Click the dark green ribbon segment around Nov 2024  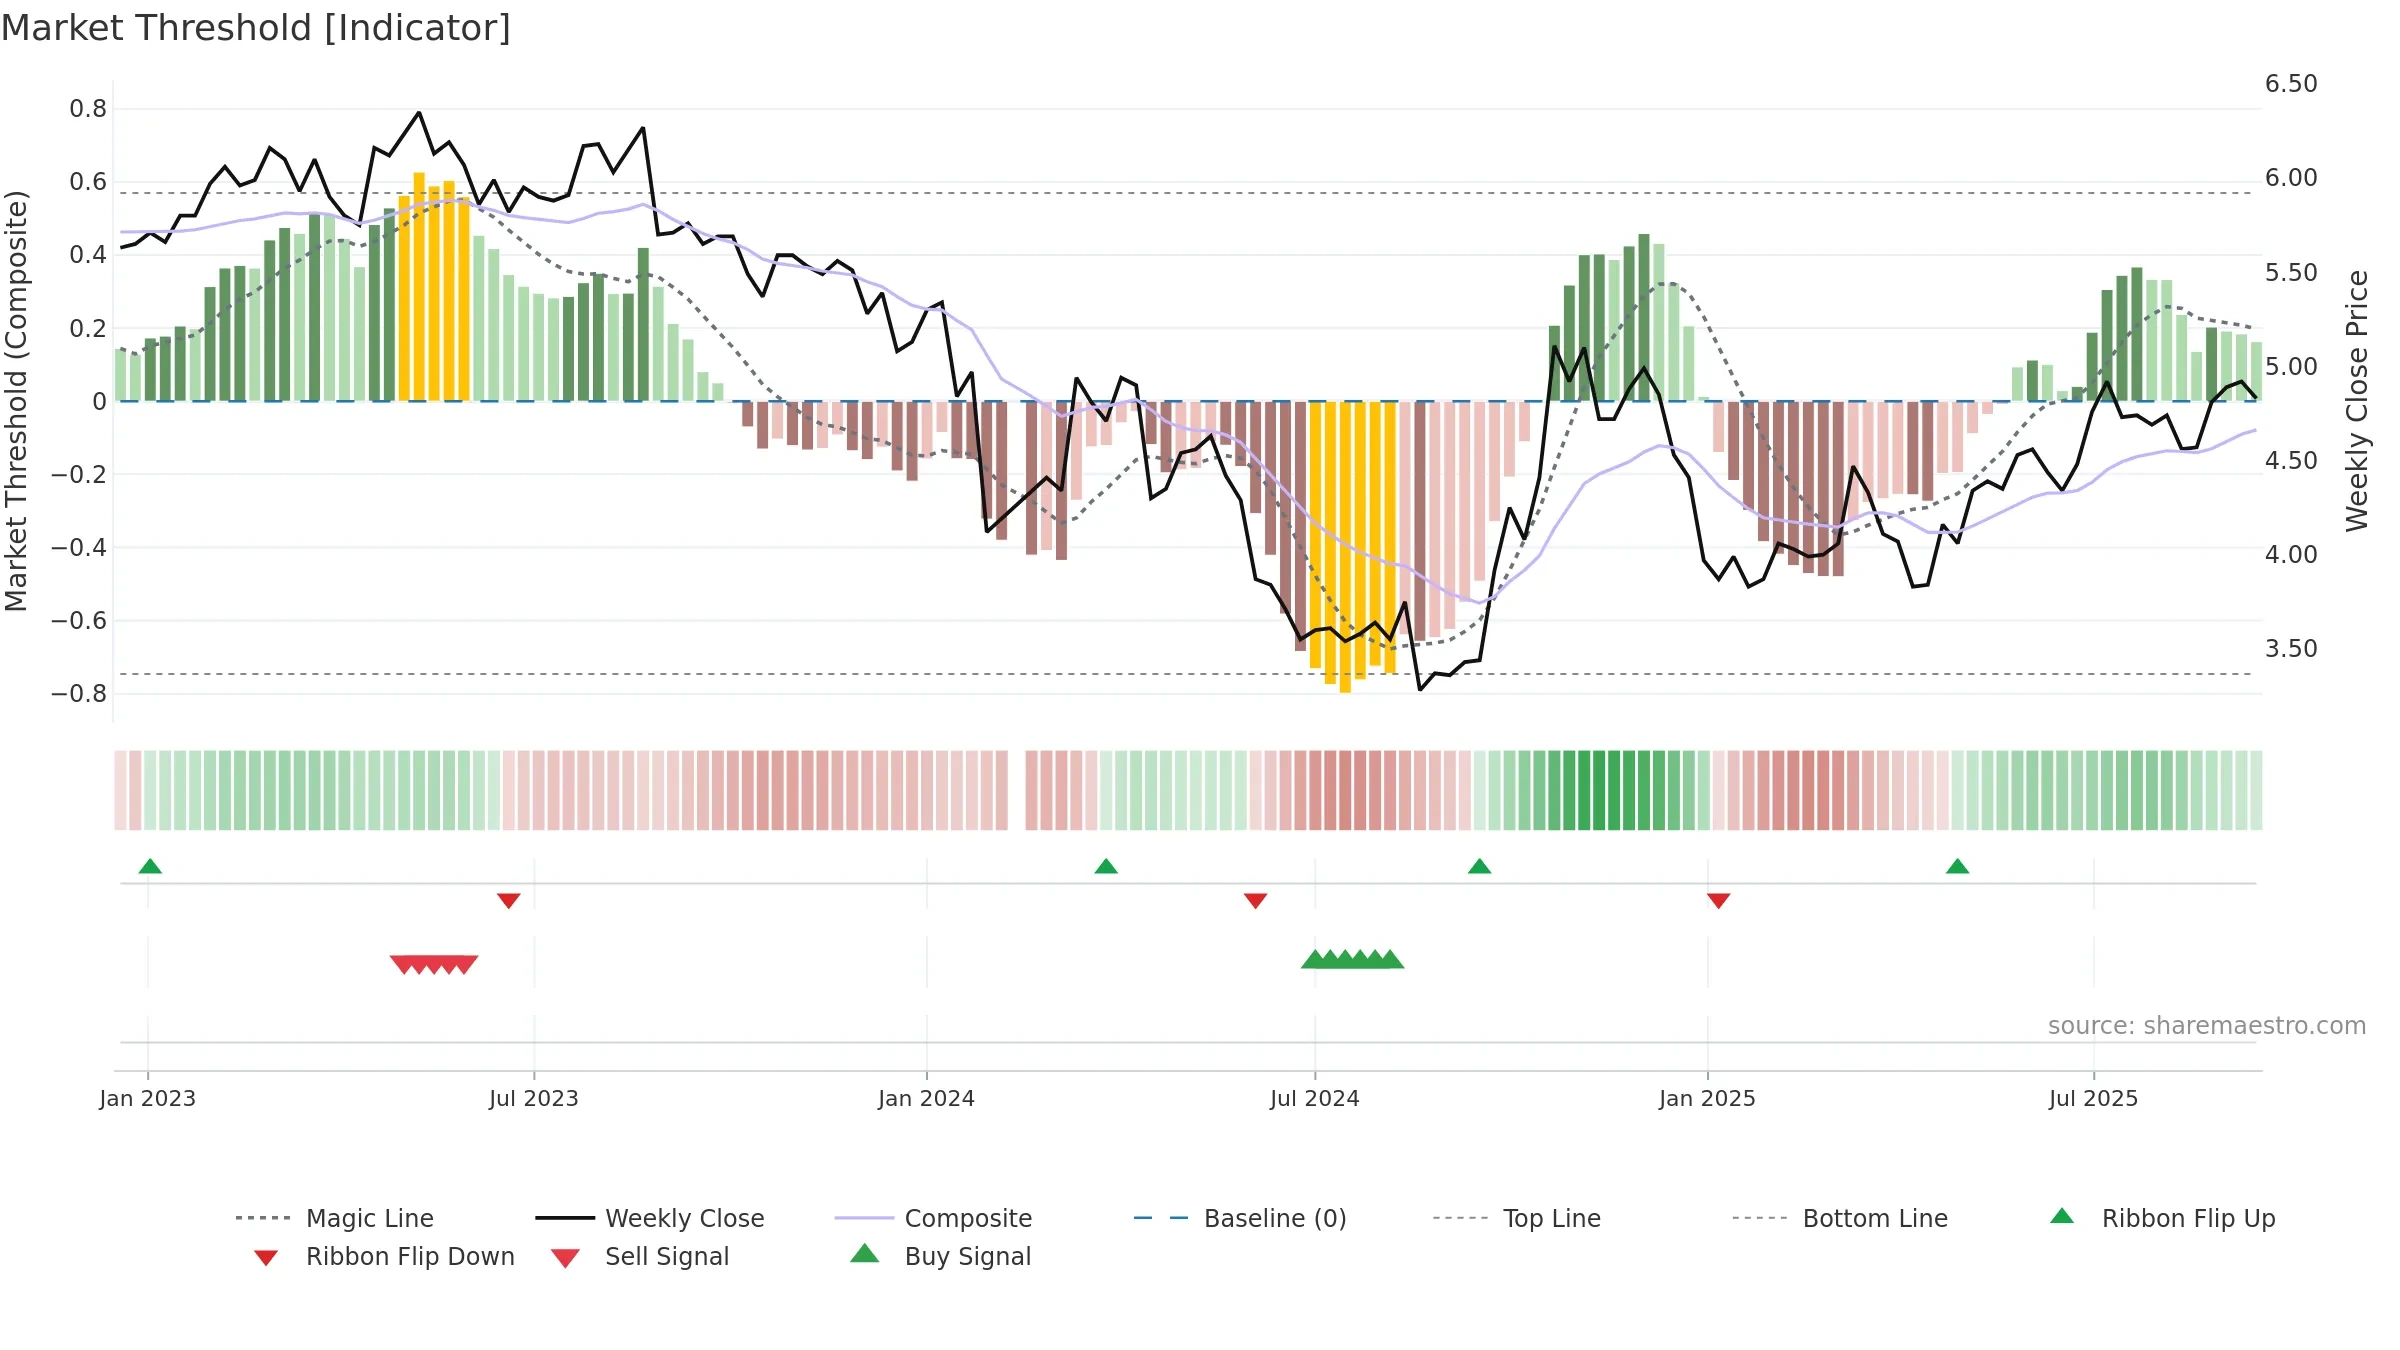(1598, 790)
